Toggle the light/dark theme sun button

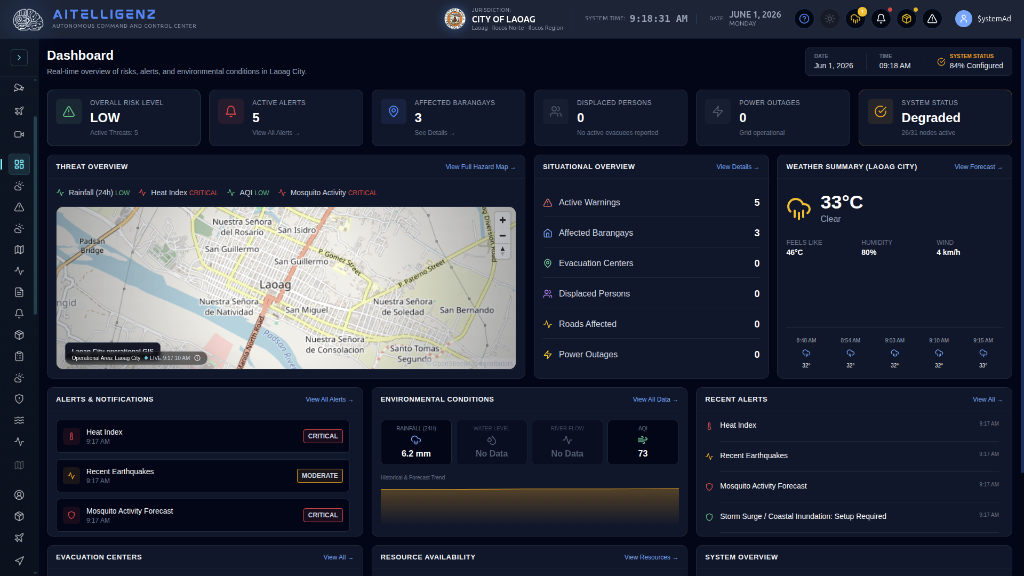829,19
